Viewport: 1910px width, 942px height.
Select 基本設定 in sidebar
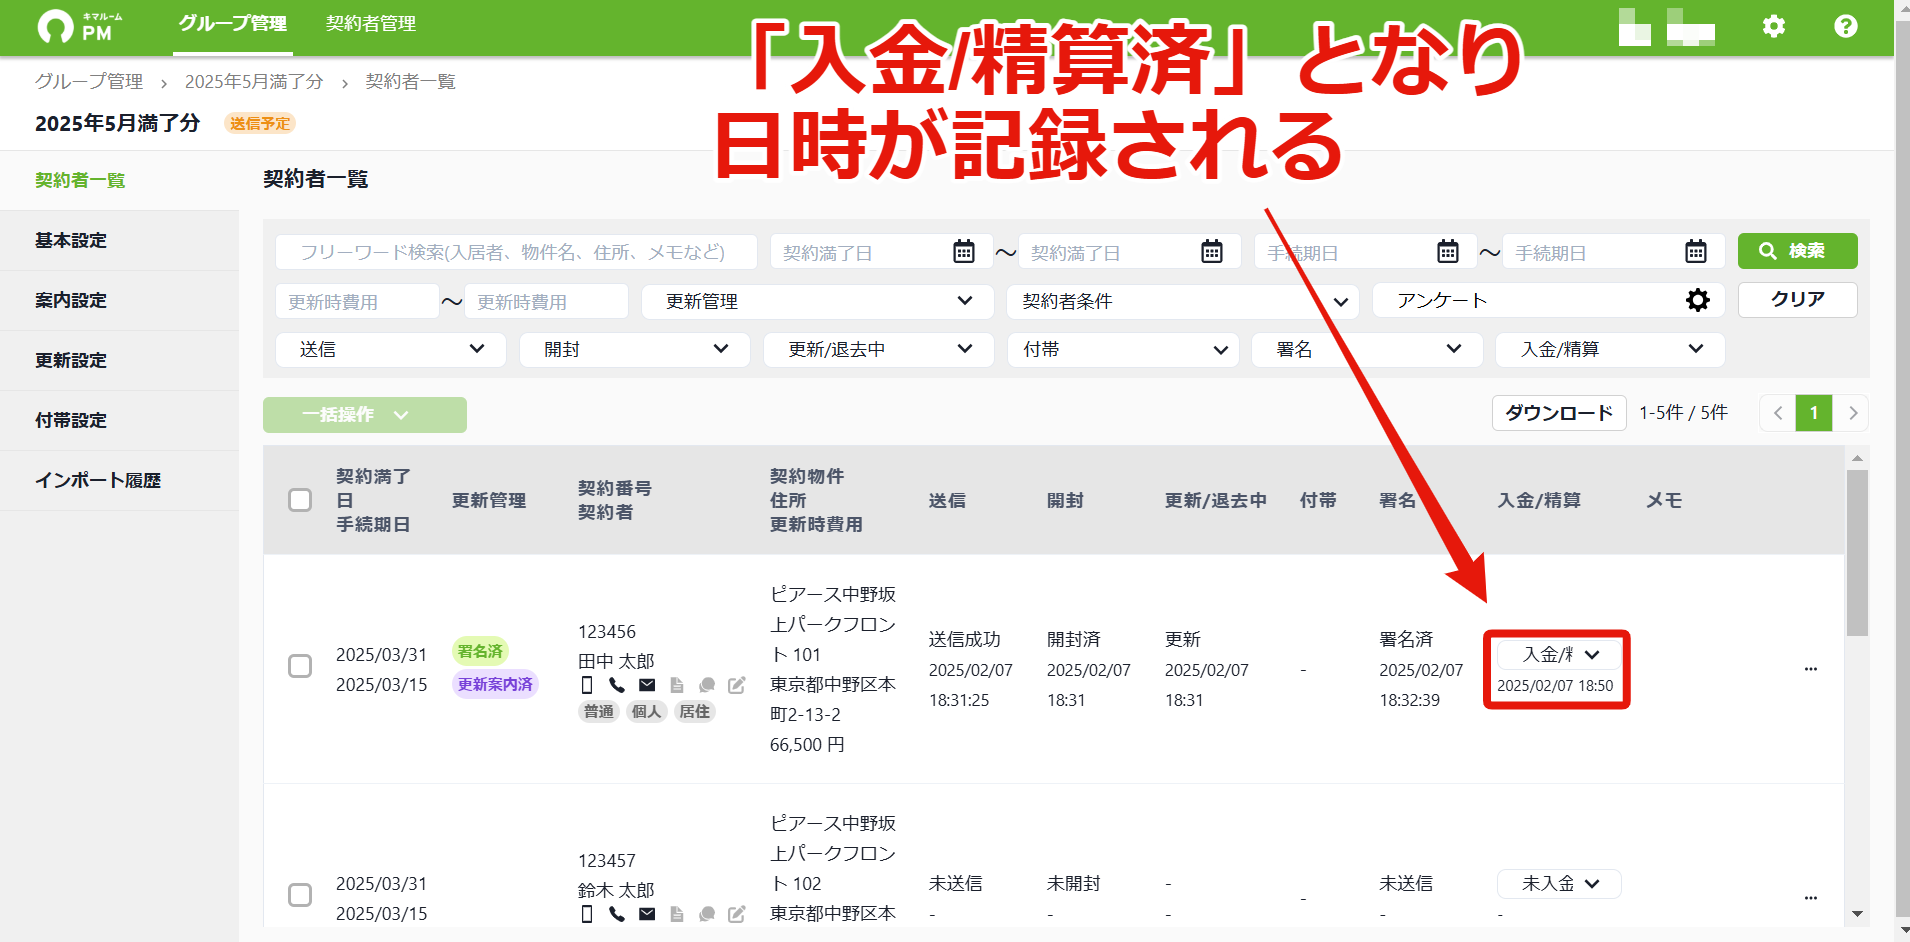coord(119,241)
